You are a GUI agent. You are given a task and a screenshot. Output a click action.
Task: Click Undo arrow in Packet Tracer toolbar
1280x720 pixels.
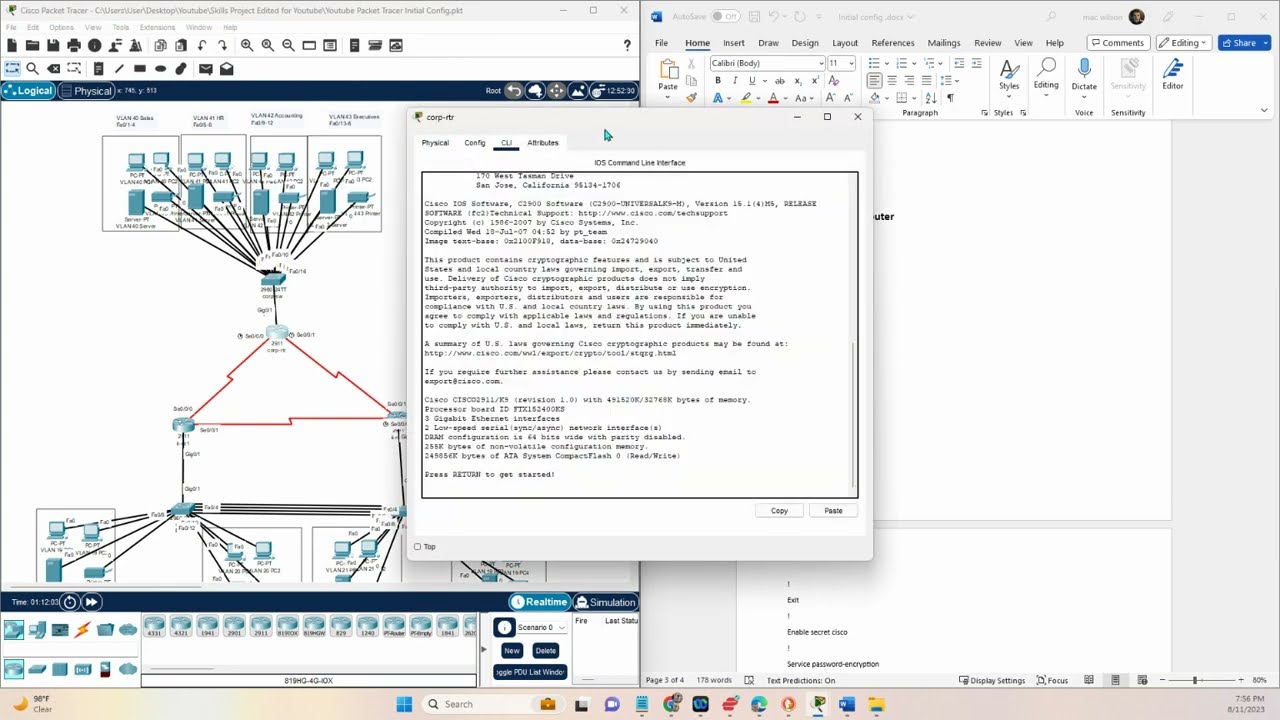[202, 45]
